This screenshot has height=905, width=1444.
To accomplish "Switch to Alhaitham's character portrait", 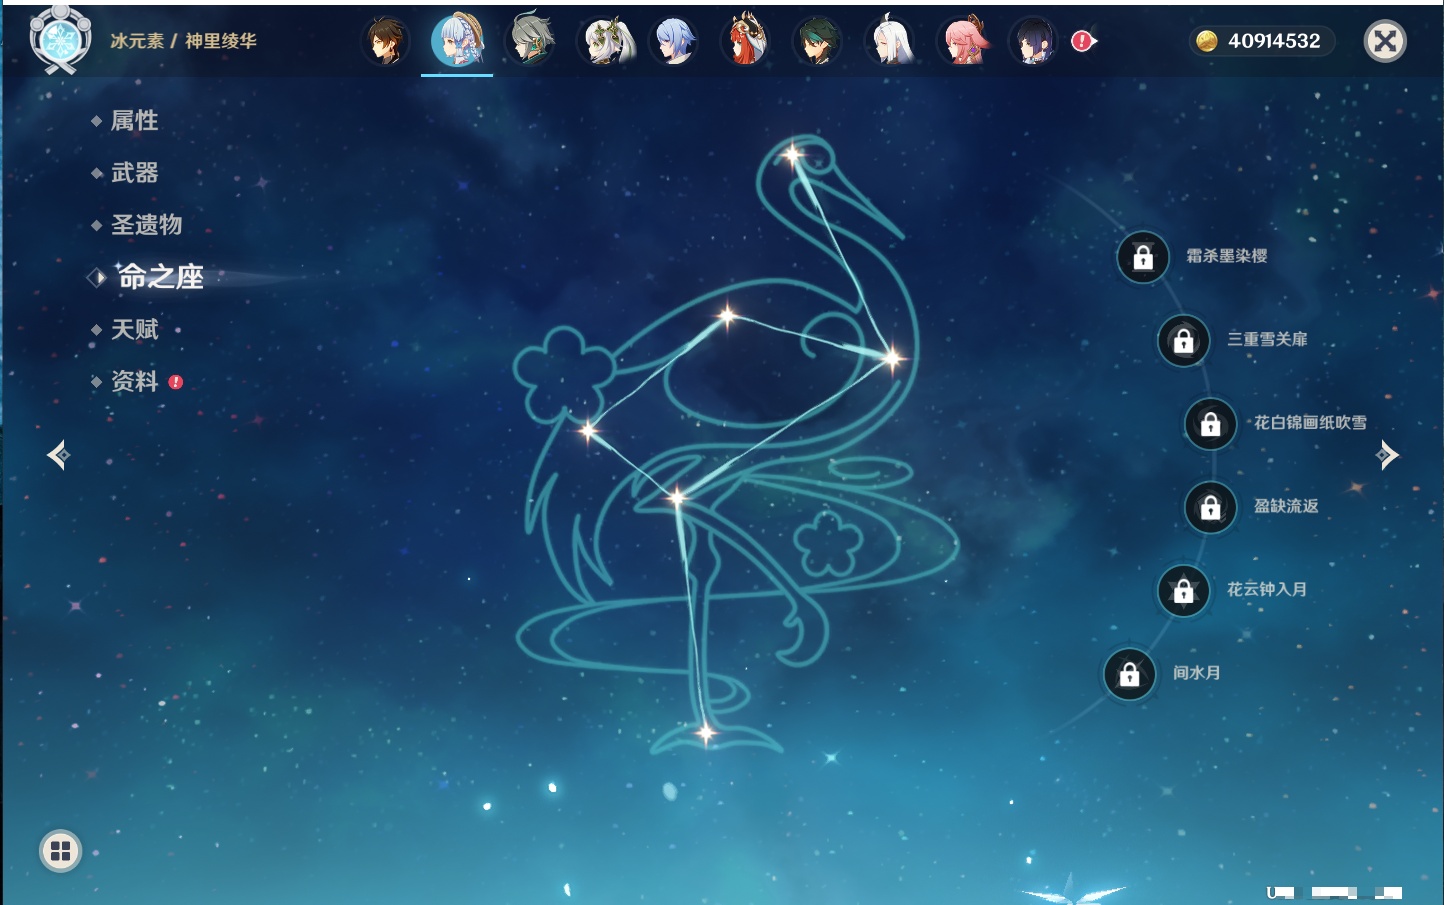I will [530, 41].
